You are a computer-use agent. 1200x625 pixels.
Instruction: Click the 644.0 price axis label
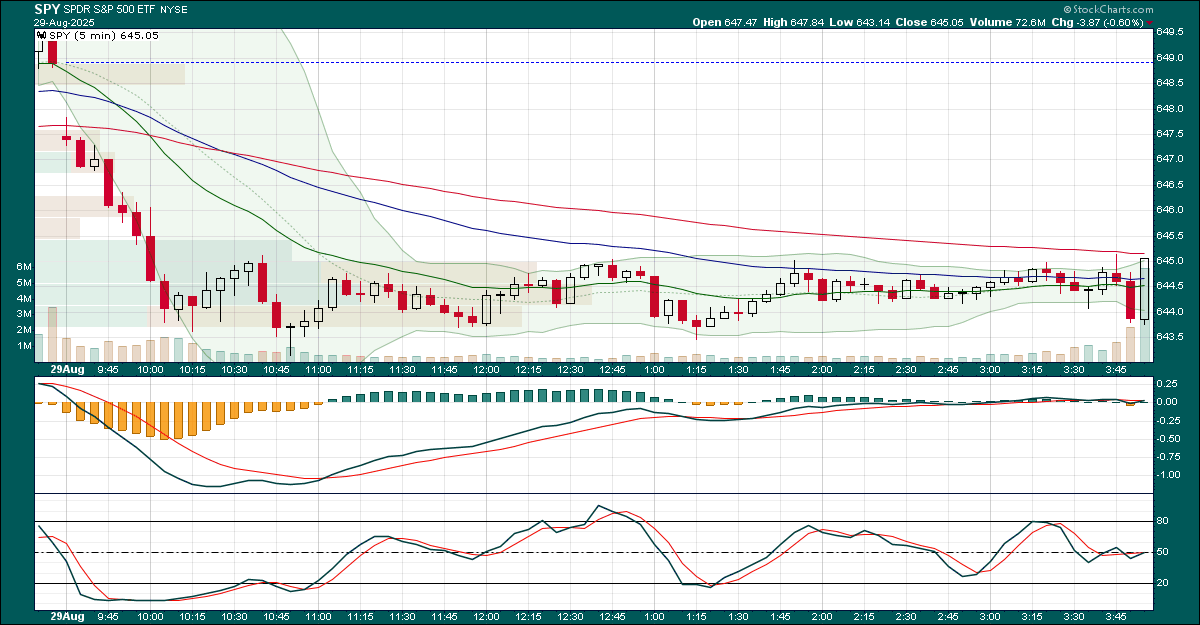point(1171,312)
